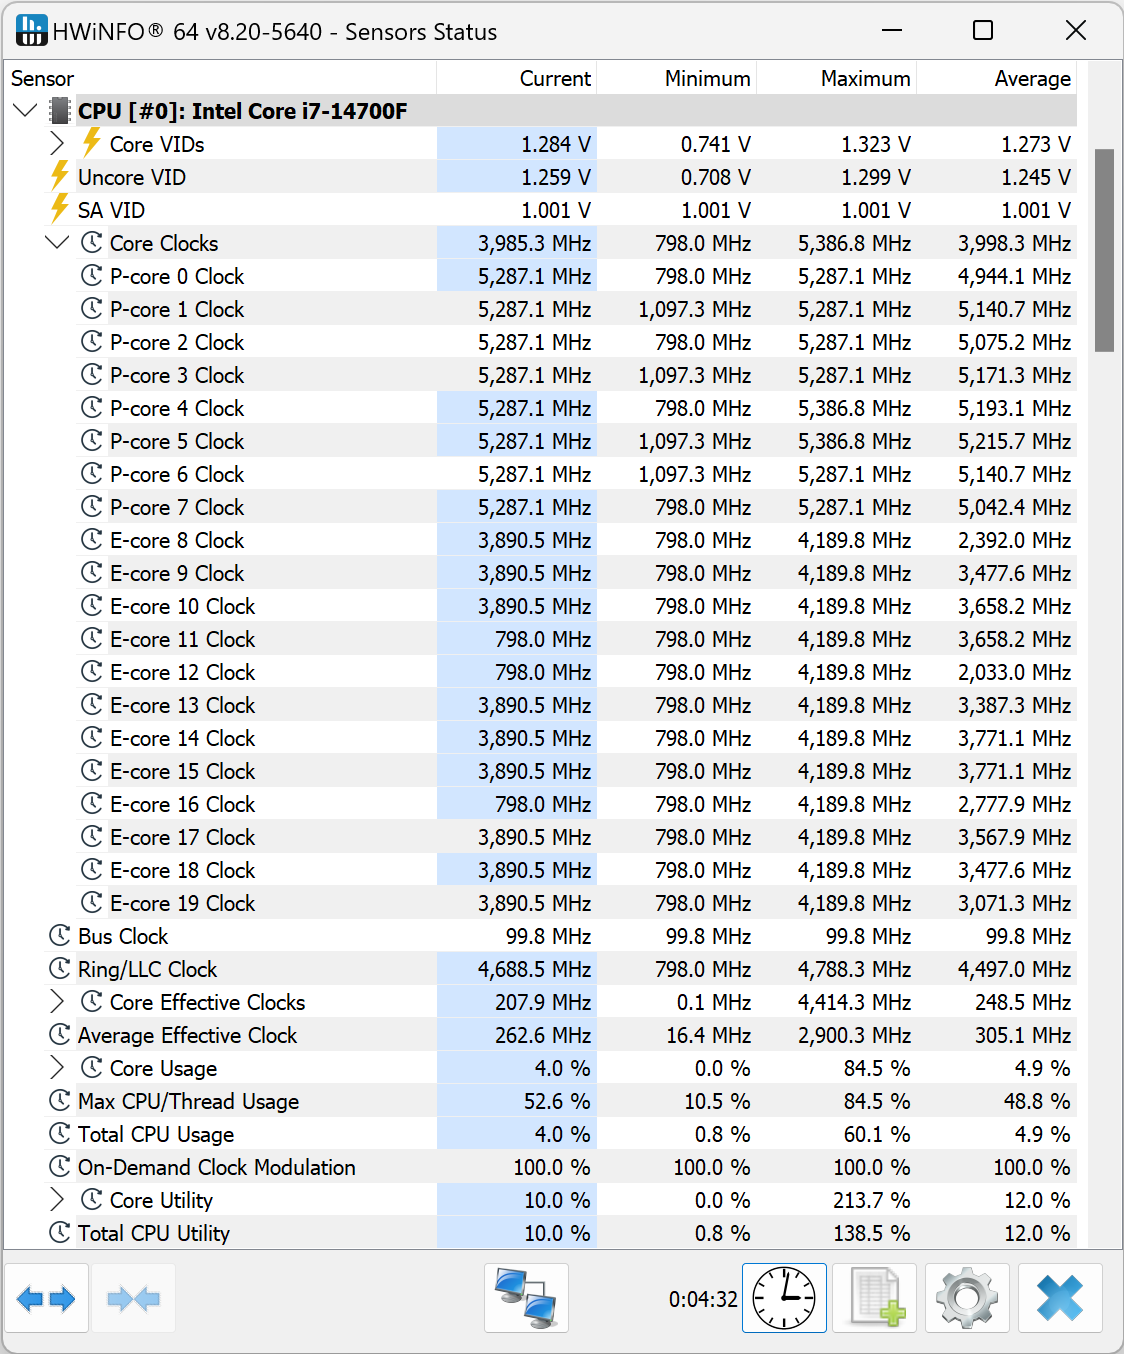Open sensor settings gear icon

click(x=967, y=1298)
